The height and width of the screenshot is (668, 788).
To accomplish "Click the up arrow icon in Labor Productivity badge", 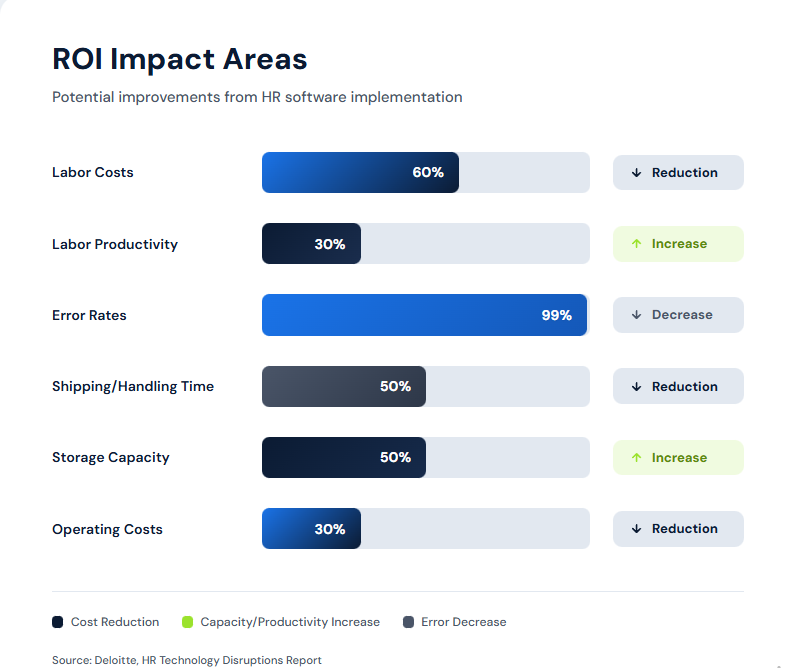I will [636, 244].
